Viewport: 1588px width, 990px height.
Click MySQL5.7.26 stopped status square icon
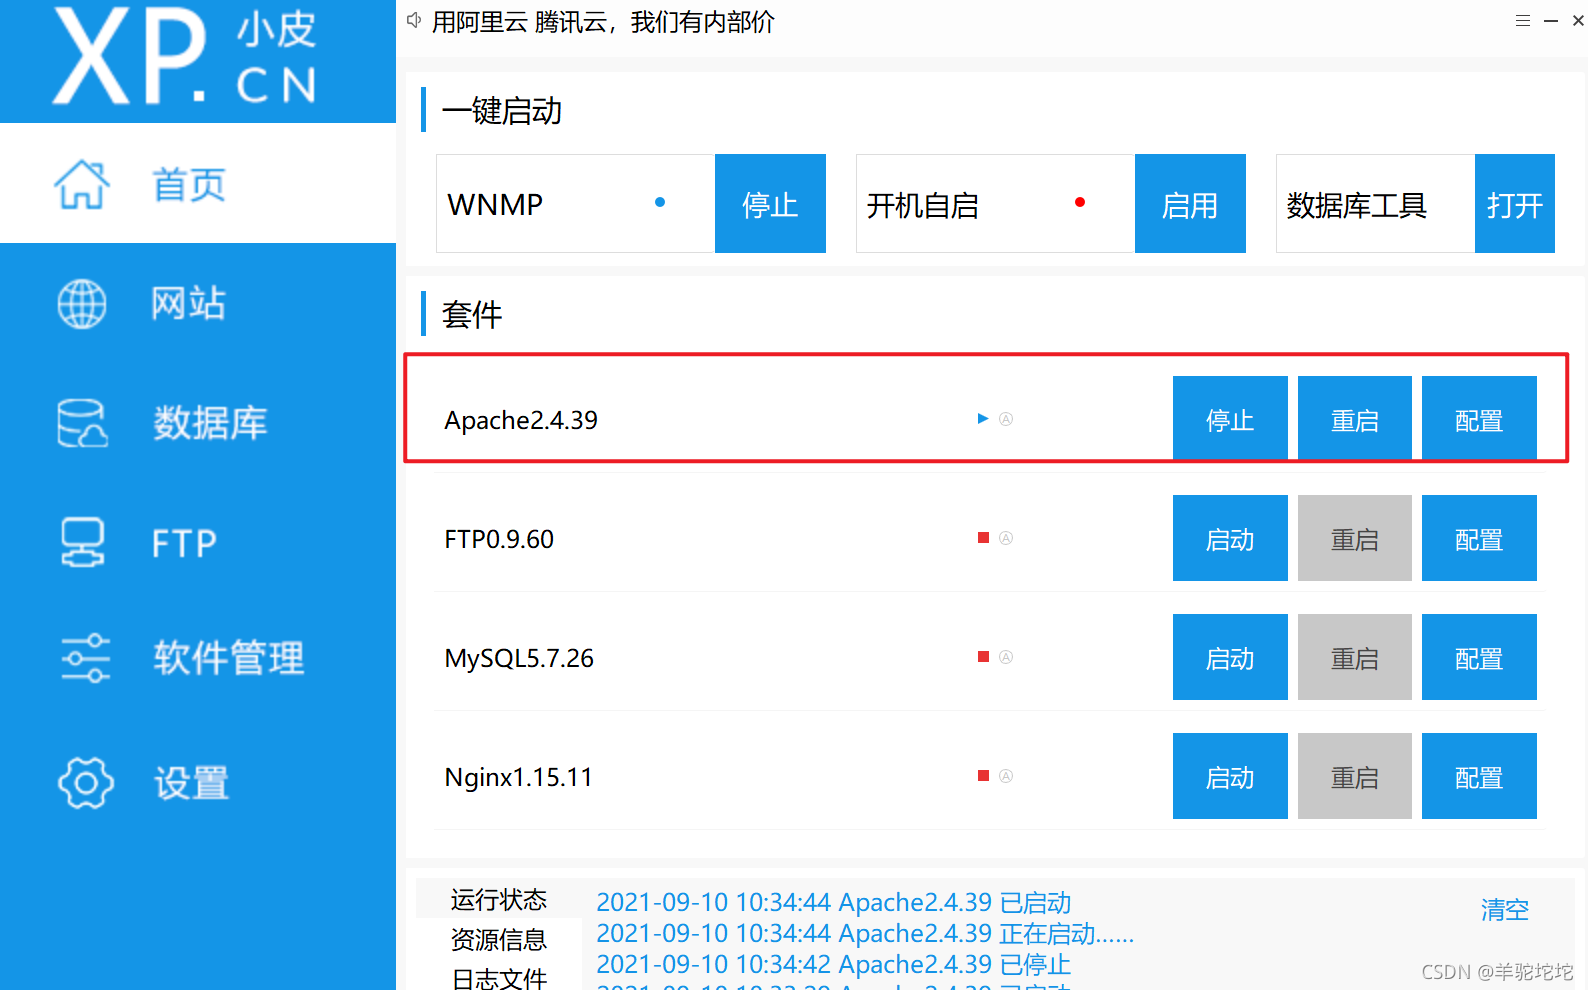983,657
